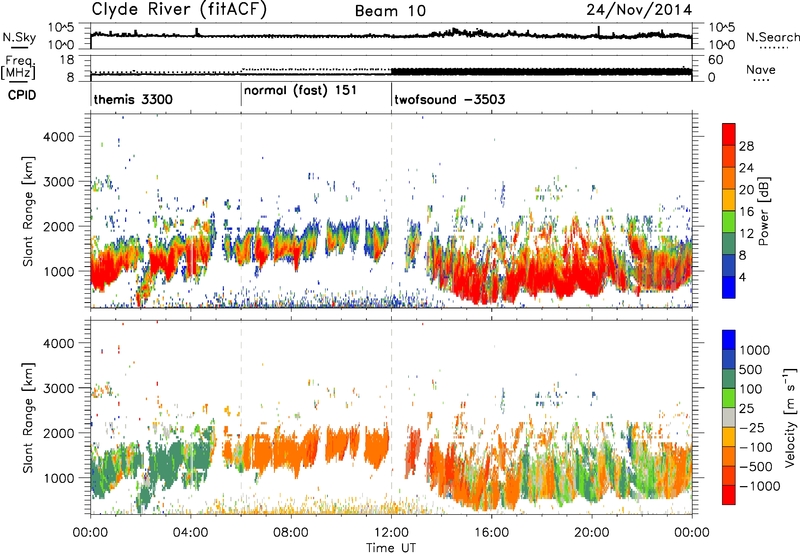Pick the yellow -100 to -25 velocity swatch
Viewport: 800px width, 554px height.
pos(729,437)
